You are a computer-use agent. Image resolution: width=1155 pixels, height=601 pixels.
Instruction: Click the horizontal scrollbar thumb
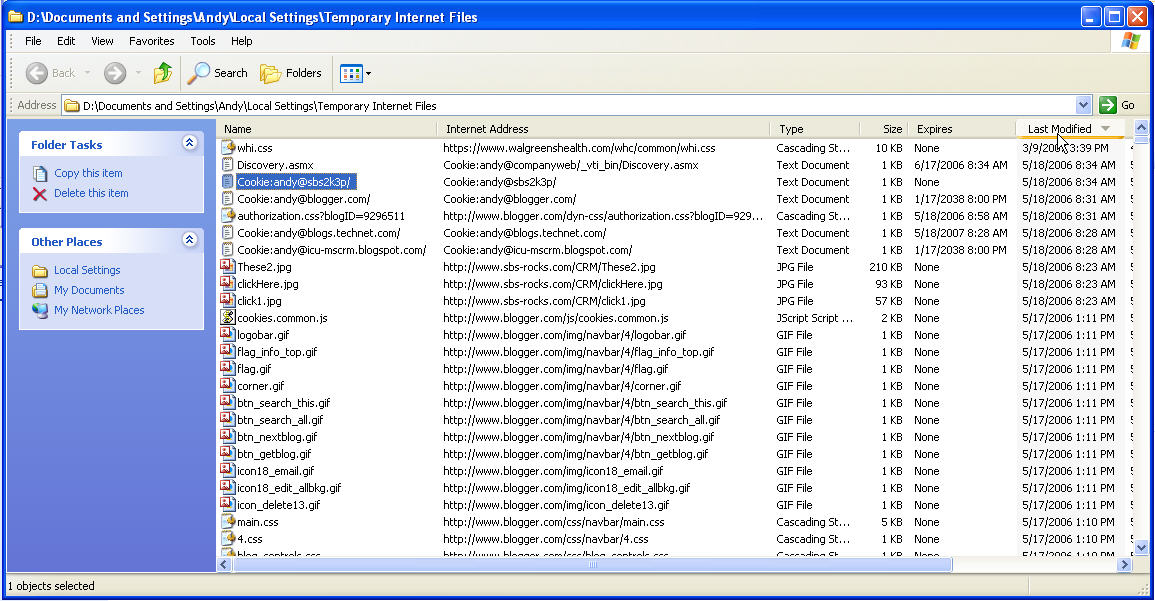click(x=592, y=565)
